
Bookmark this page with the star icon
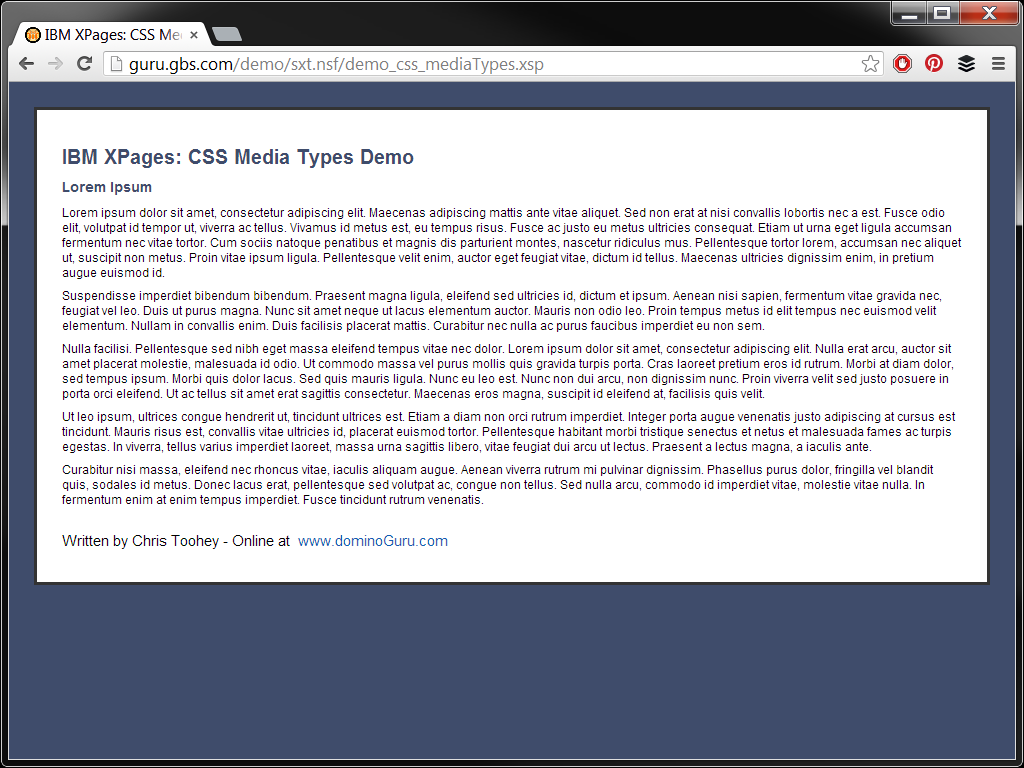(x=870, y=63)
